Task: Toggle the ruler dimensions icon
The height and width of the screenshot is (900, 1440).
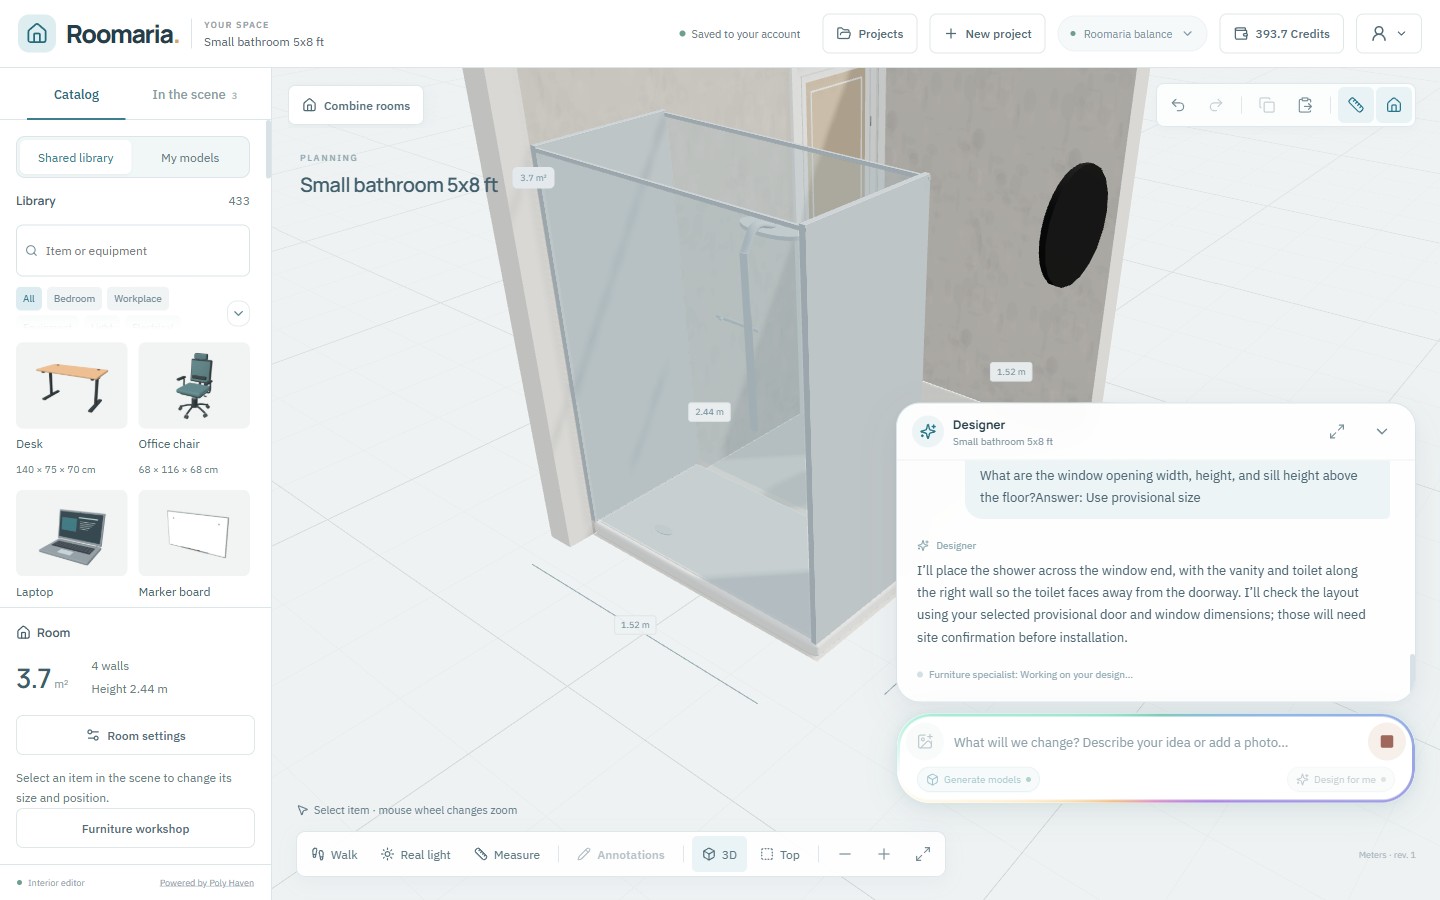Action: [1356, 105]
